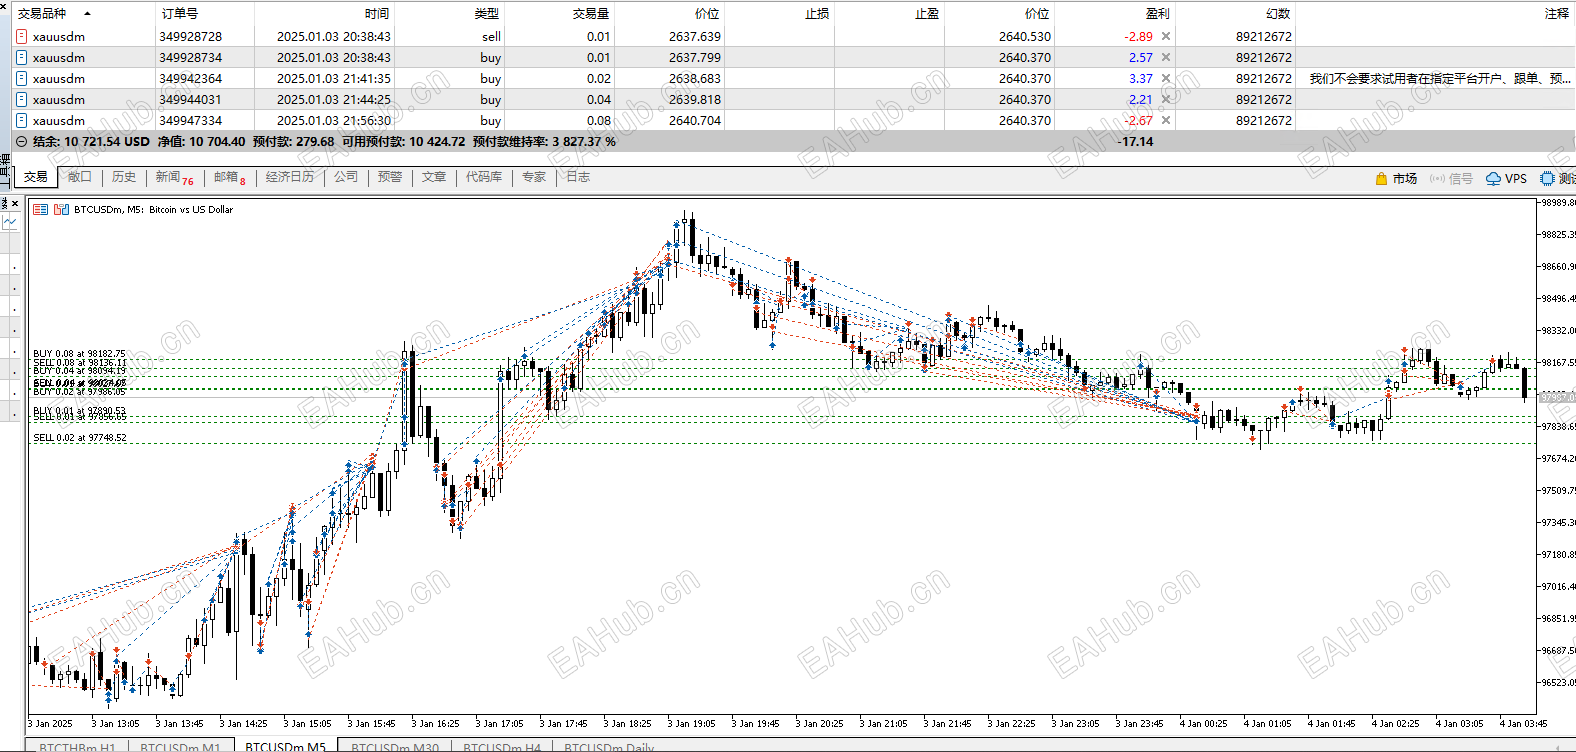Click the buy order icon for 349942364
This screenshot has height=752, width=1576.
pos(22,79)
